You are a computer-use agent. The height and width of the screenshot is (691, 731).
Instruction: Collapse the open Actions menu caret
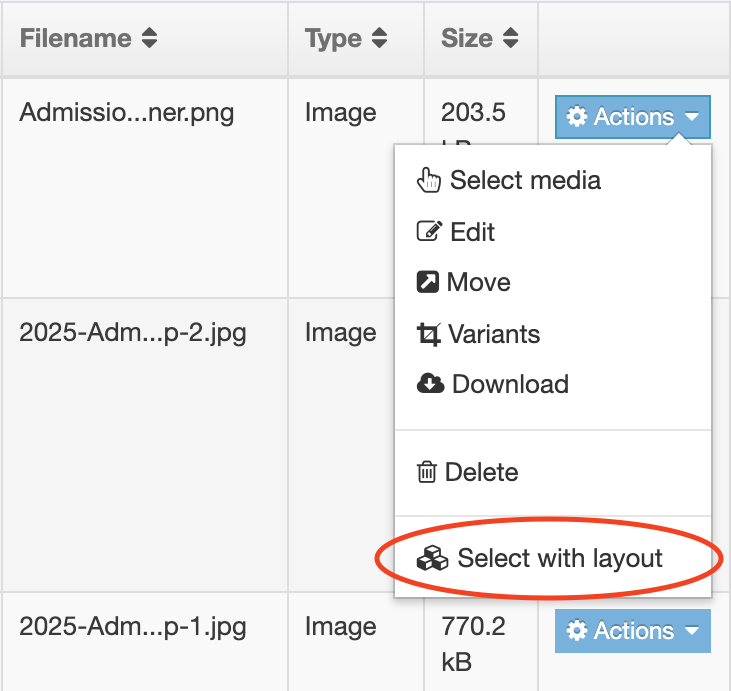click(x=692, y=117)
